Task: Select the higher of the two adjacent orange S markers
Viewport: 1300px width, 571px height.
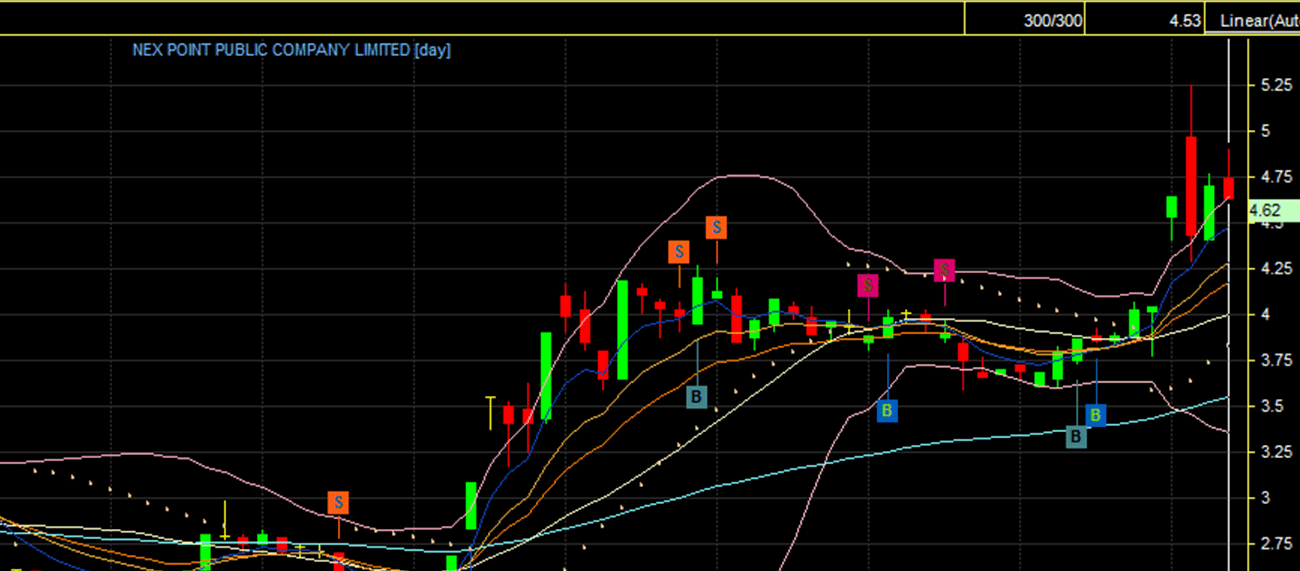Action: tap(716, 227)
